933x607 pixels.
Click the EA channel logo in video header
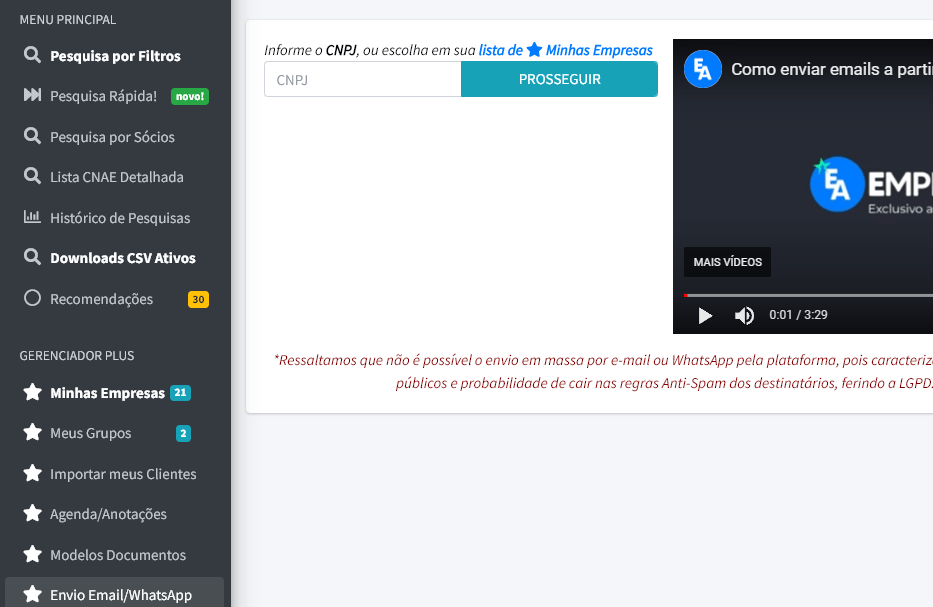pos(703,69)
